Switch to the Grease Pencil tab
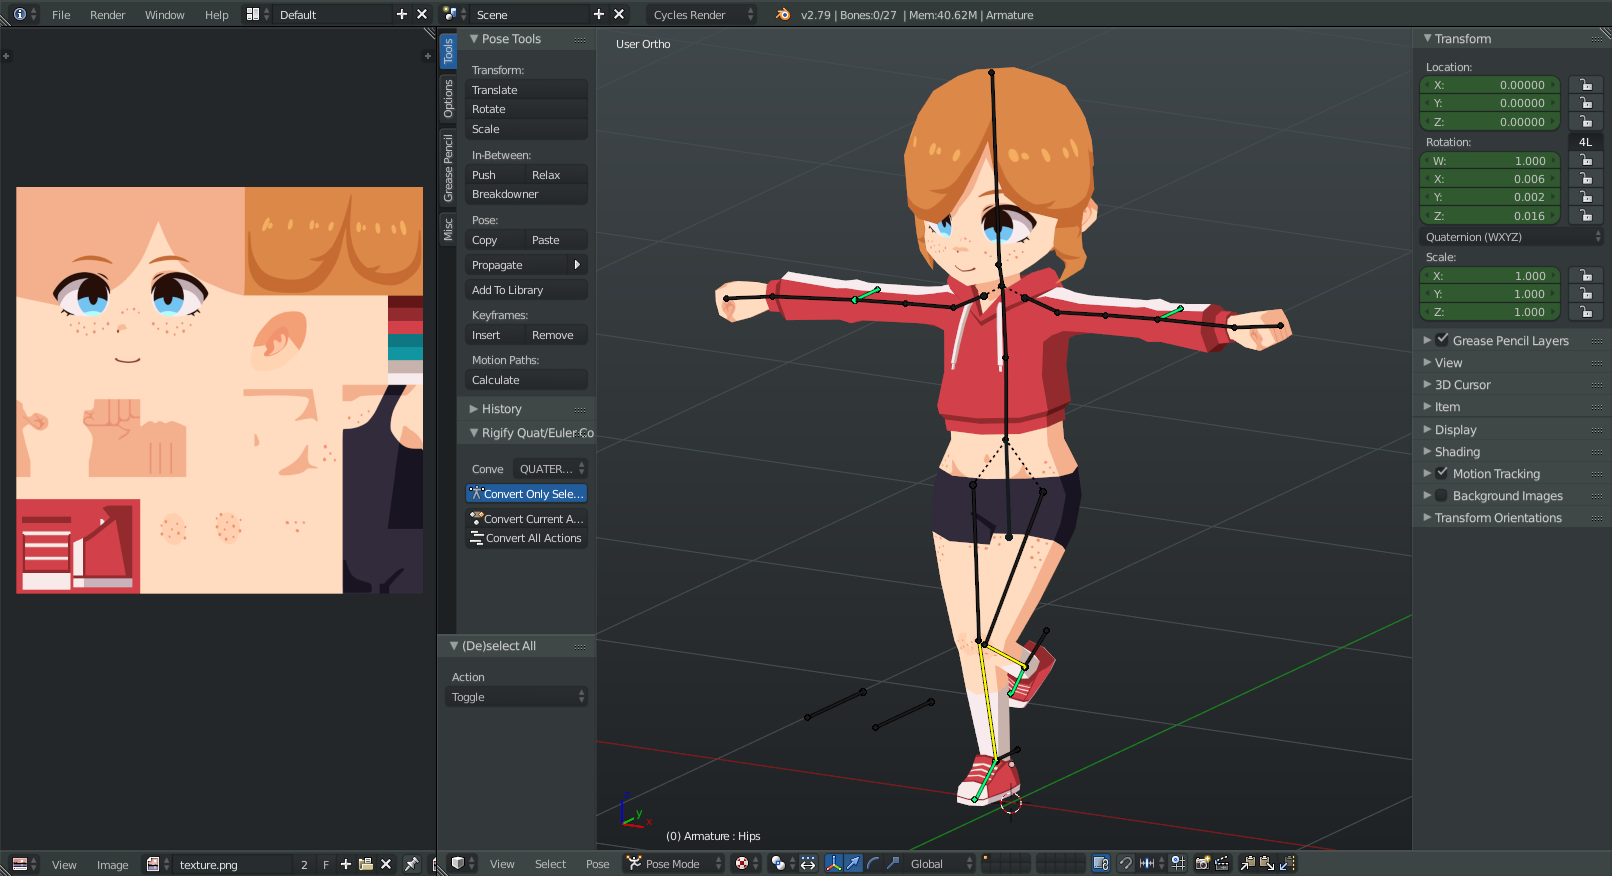1612x876 pixels. (x=447, y=168)
